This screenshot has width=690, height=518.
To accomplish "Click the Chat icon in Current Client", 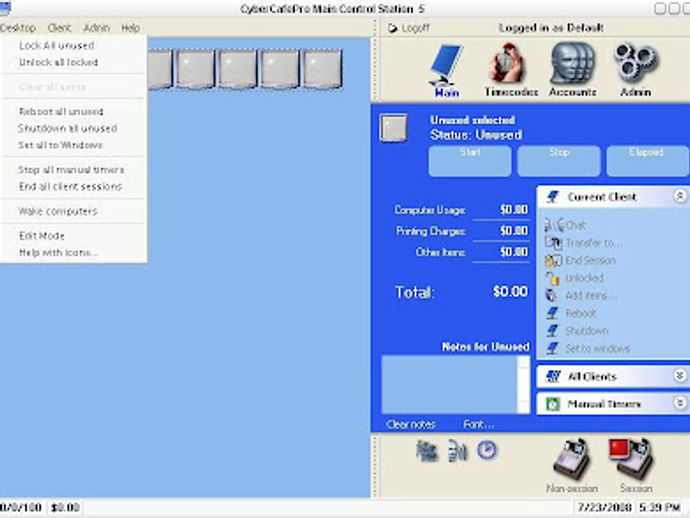I will [553, 225].
